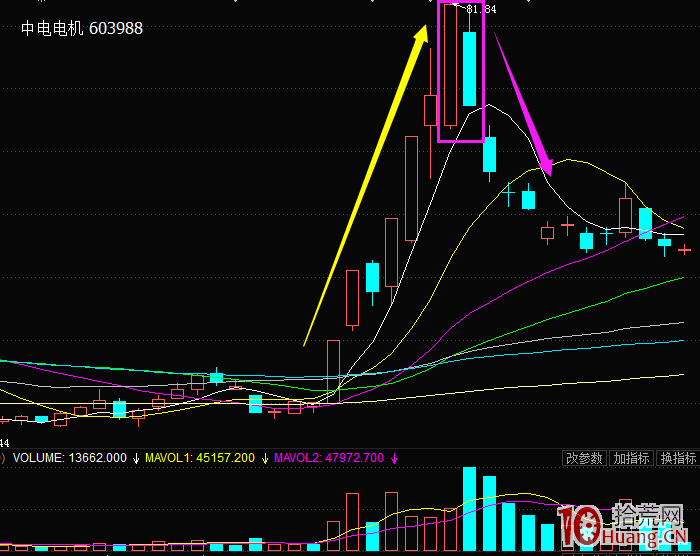Click the 加指标 button
700x556 pixels.
(x=632, y=458)
